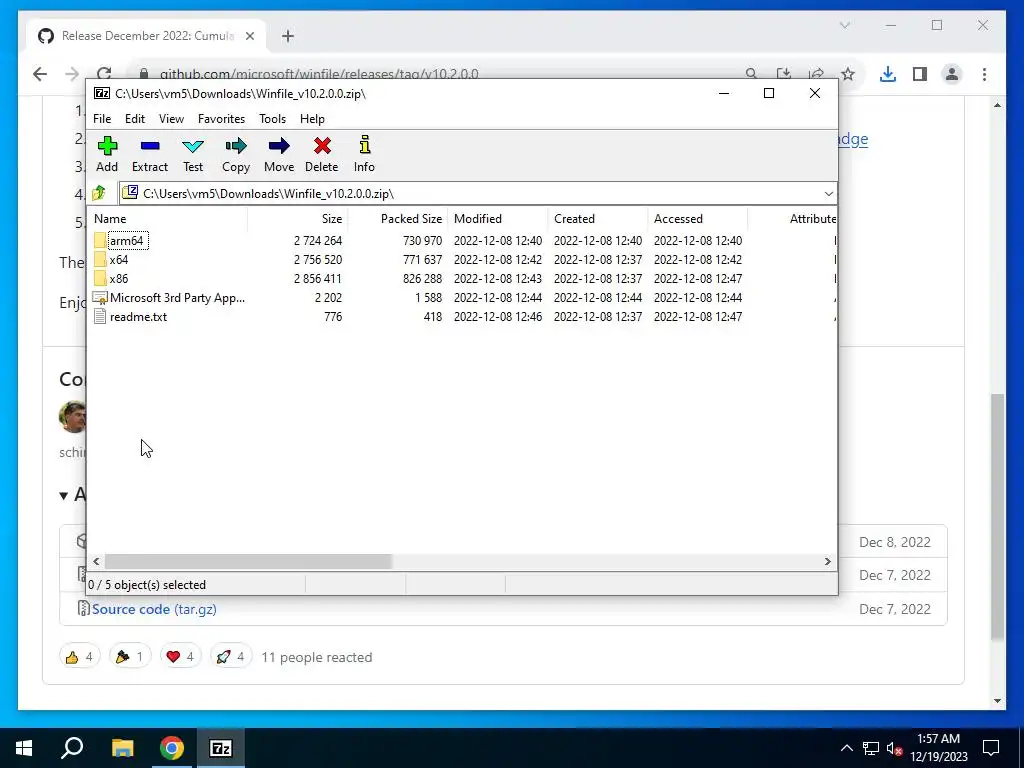Sort by Modified column header
This screenshot has height=768, width=1024.
[497, 219]
